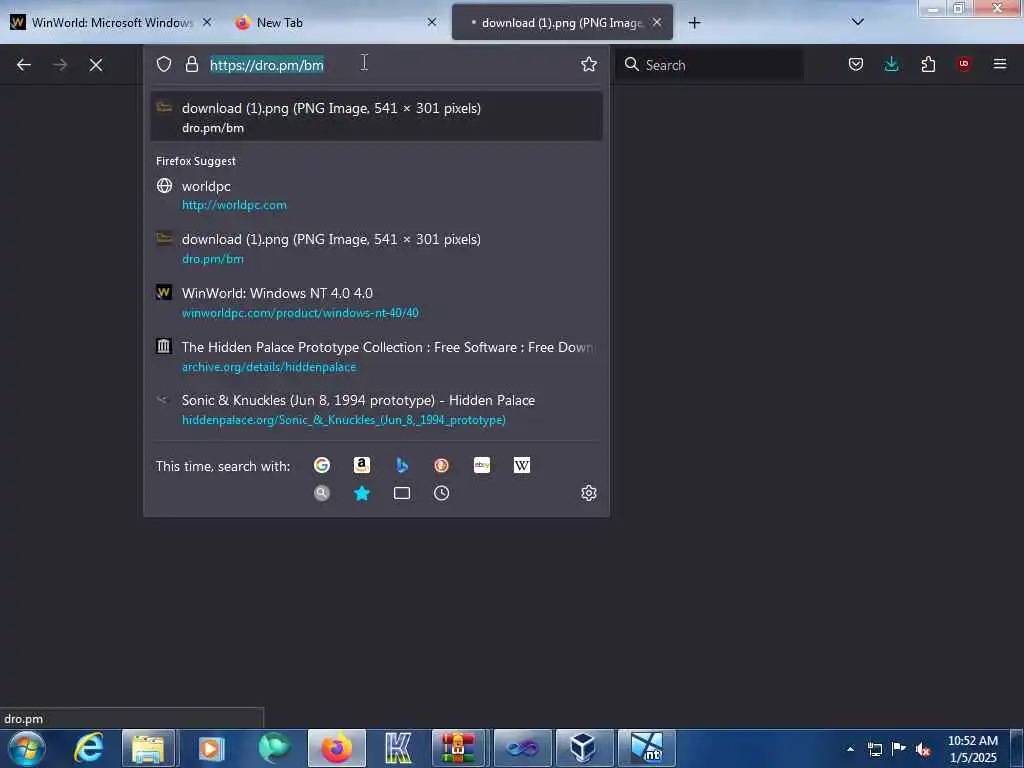Switch to Firefox taskbar button
Screen dimensions: 1024x768
pyautogui.click(x=337, y=748)
